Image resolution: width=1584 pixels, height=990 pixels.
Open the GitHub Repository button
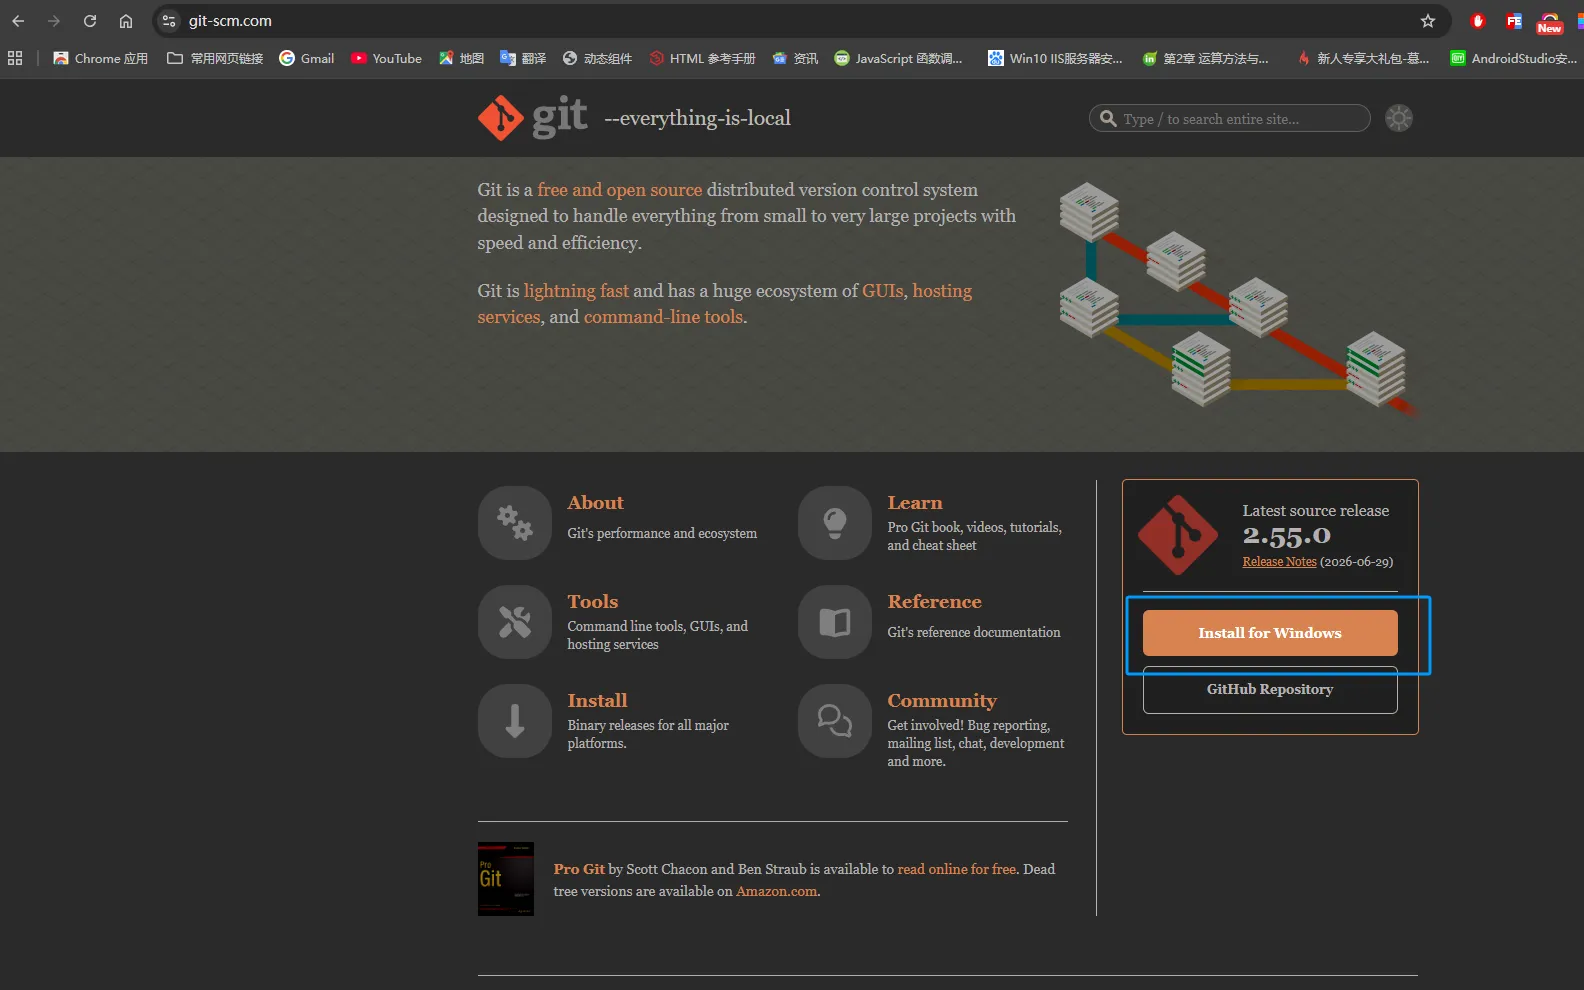tap(1270, 690)
